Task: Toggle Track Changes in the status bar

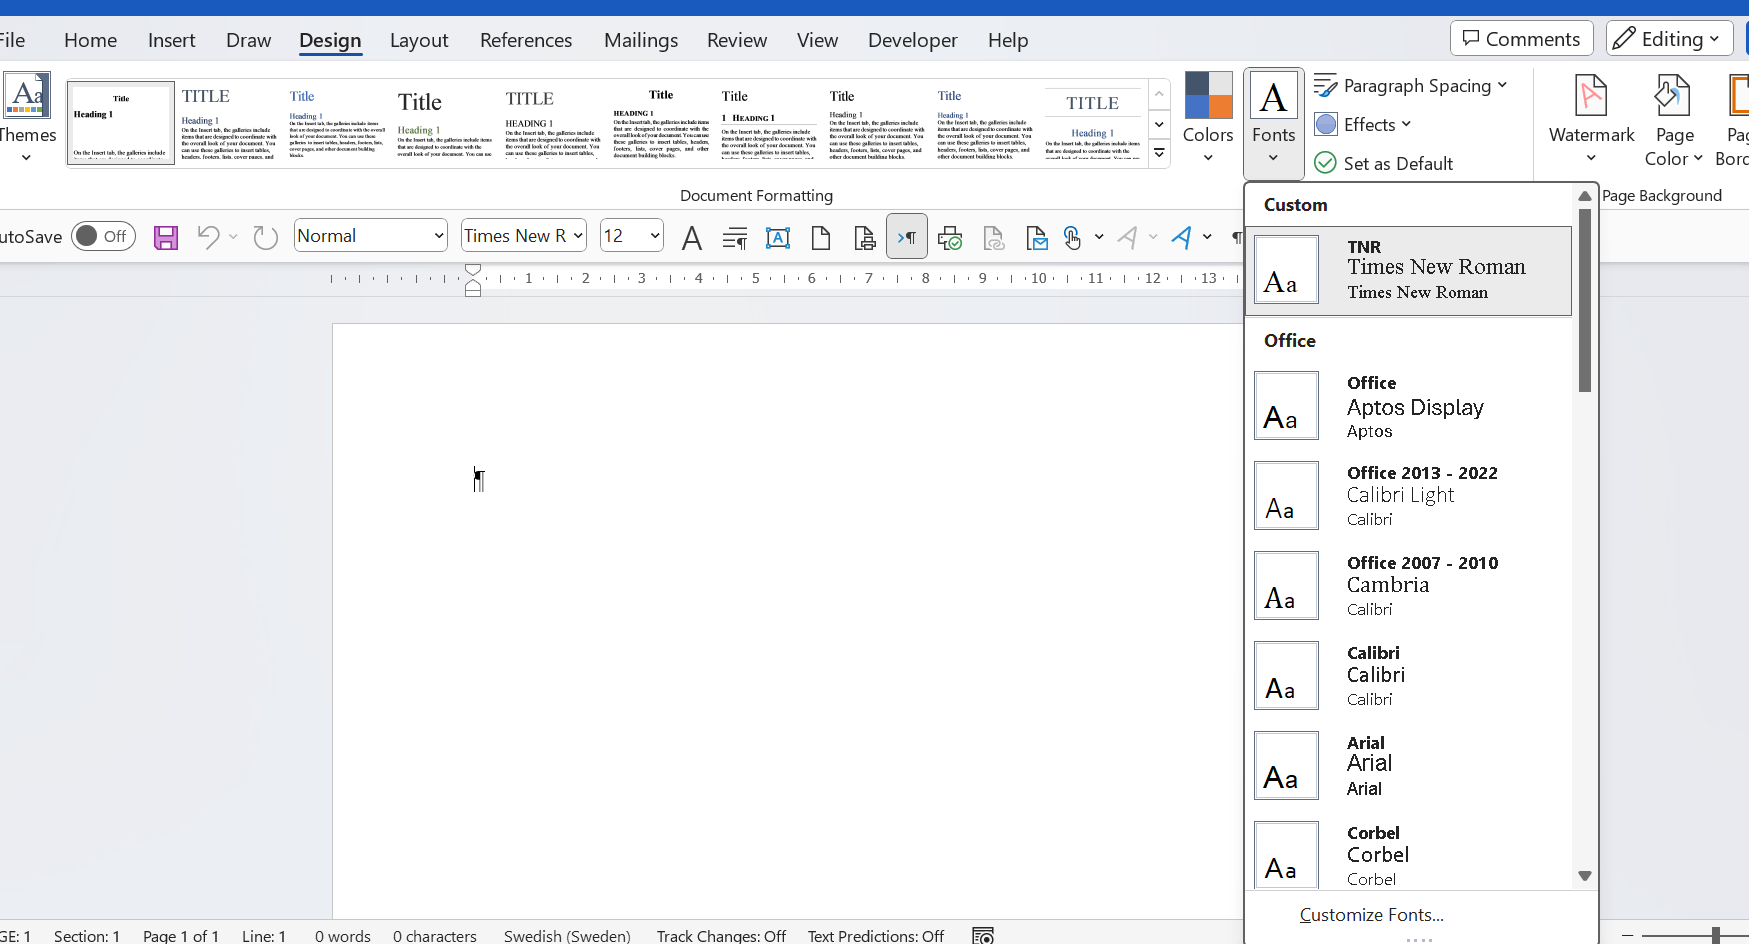Action: click(721, 936)
